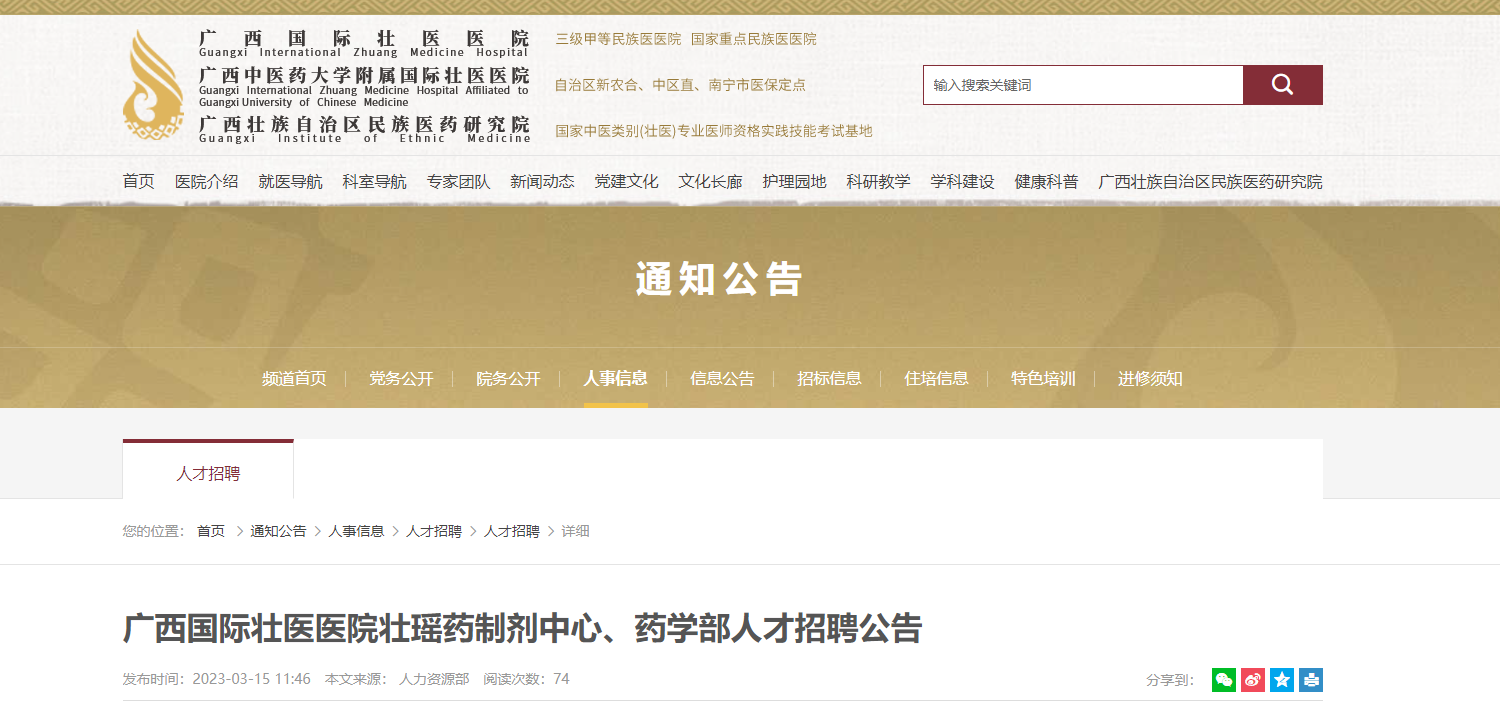
Task: Open 广西壮族自治区民族医药研究院 nav link
Action: click(1211, 182)
